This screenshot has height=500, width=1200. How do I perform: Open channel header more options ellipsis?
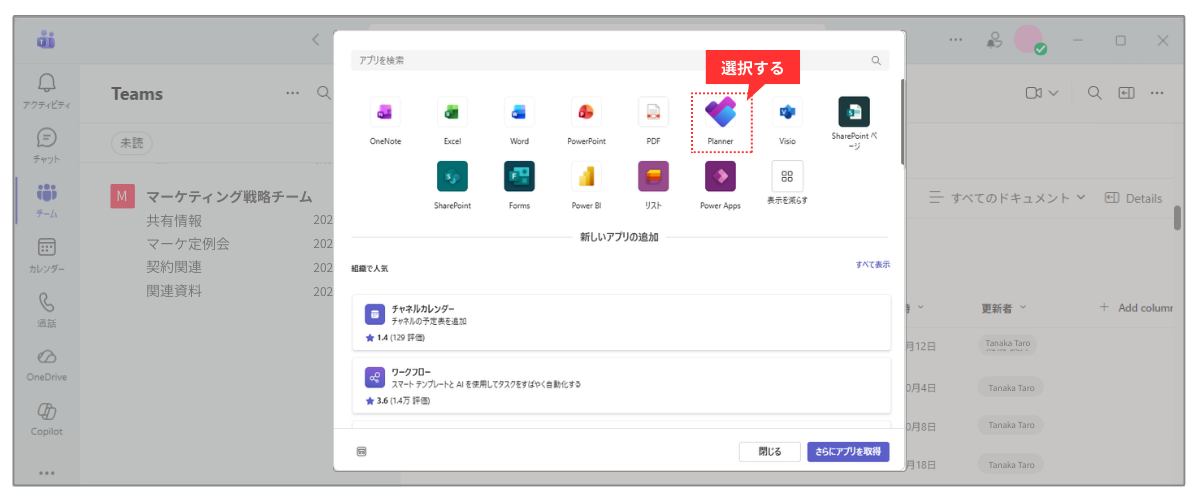(x=1156, y=93)
